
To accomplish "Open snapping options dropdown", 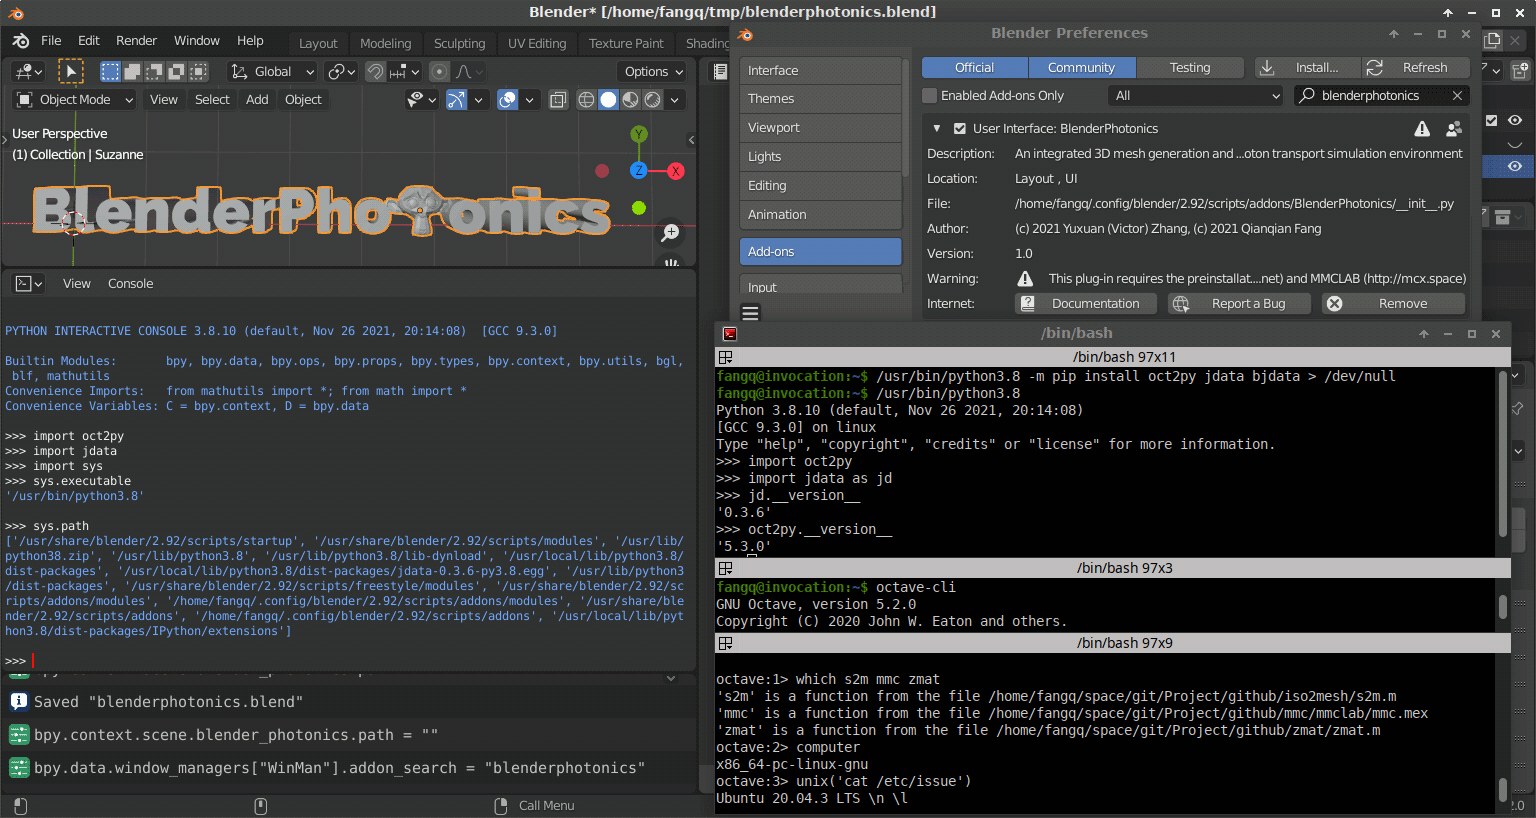I will click(405, 72).
